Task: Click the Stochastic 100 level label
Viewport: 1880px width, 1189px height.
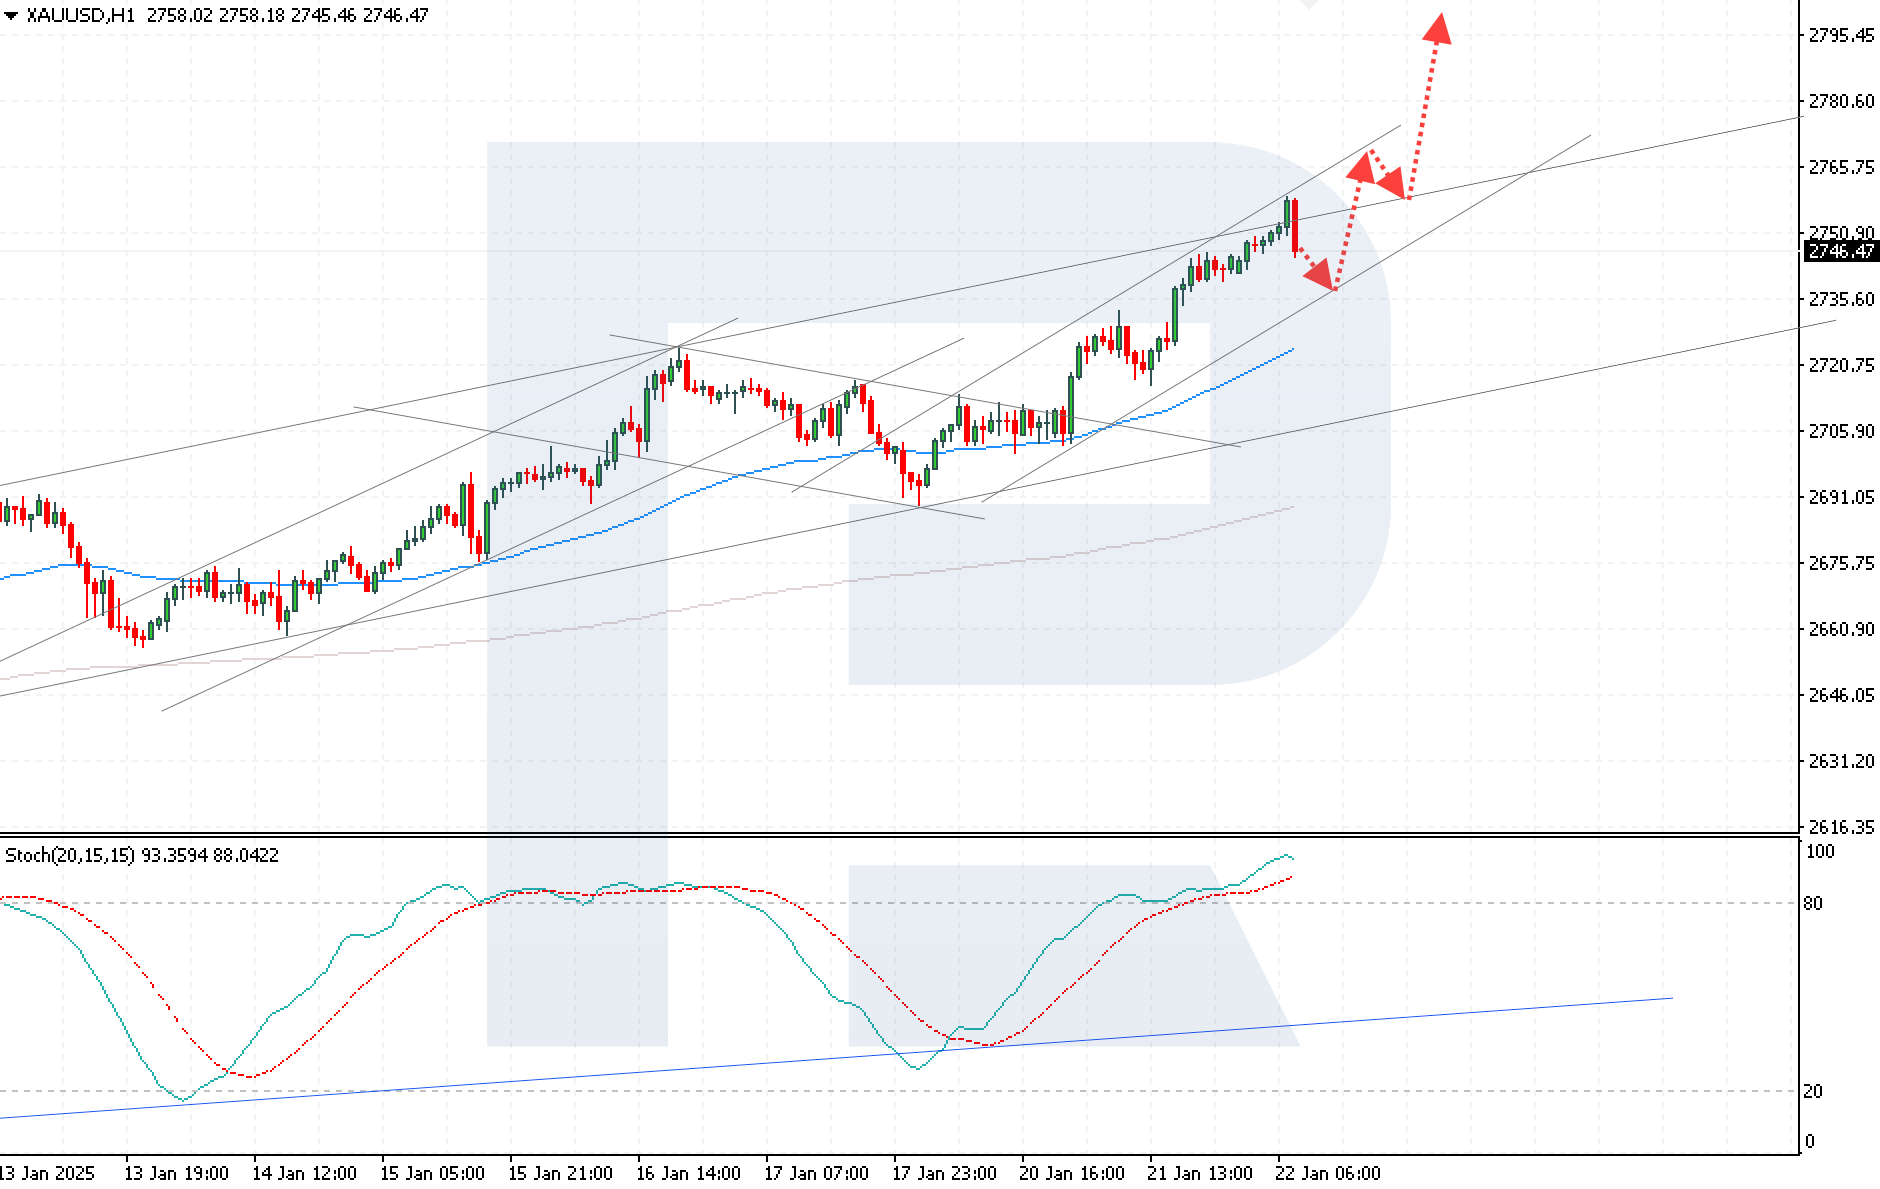Action: point(1820,851)
